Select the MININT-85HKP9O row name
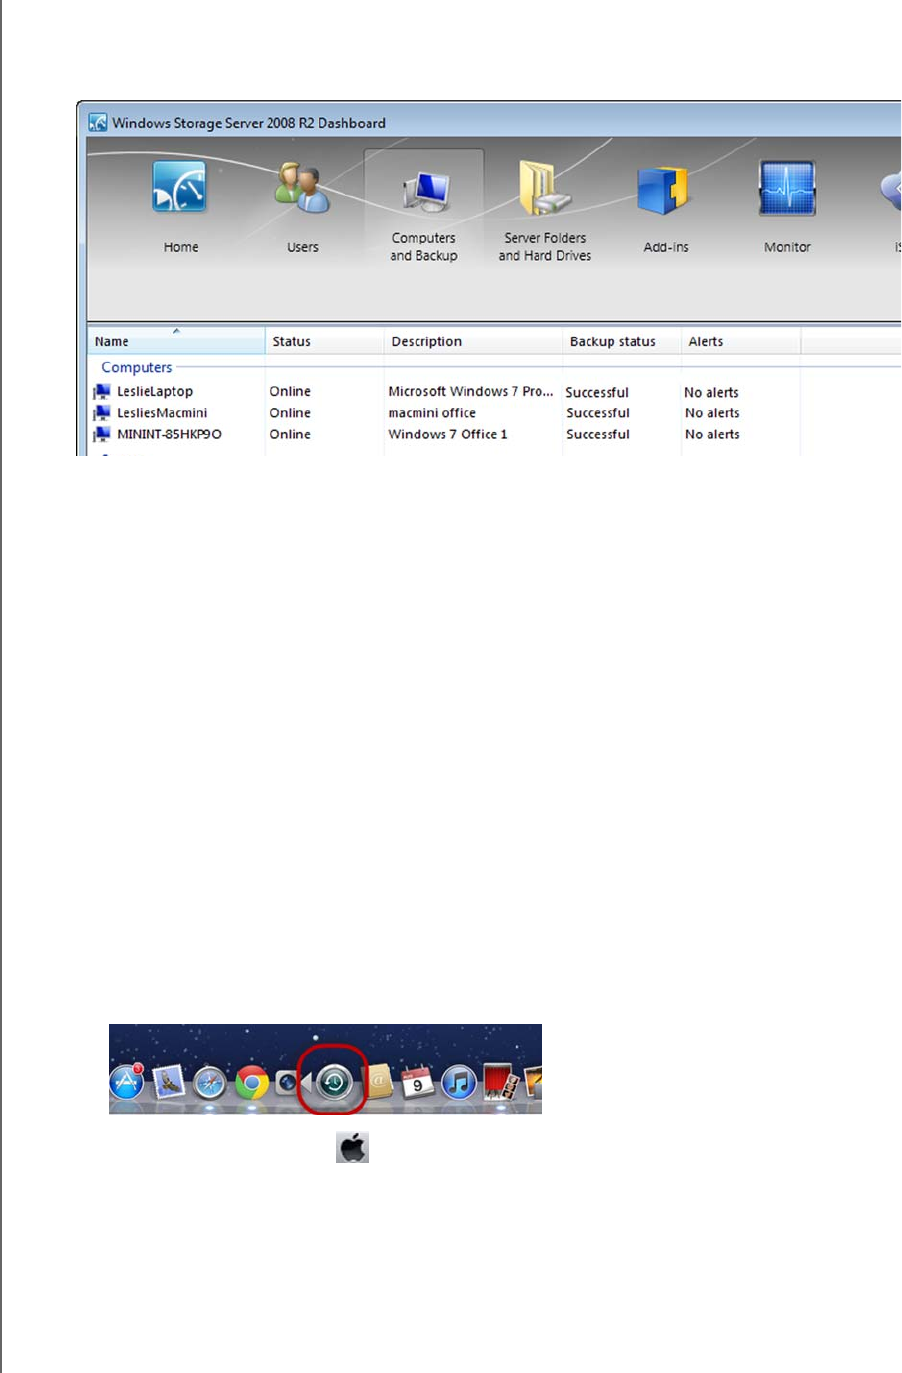902x1373 pixels. pos(169,434)
